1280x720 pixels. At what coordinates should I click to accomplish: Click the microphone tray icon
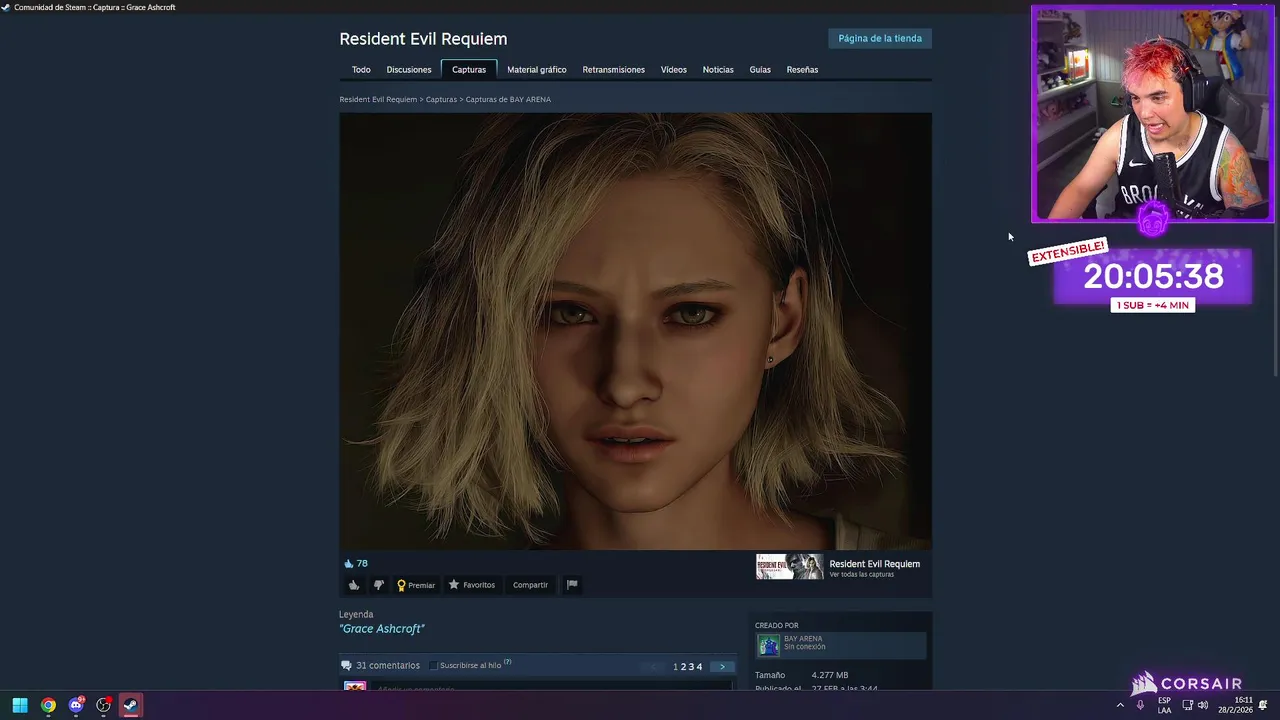[x=1140, y=705]
